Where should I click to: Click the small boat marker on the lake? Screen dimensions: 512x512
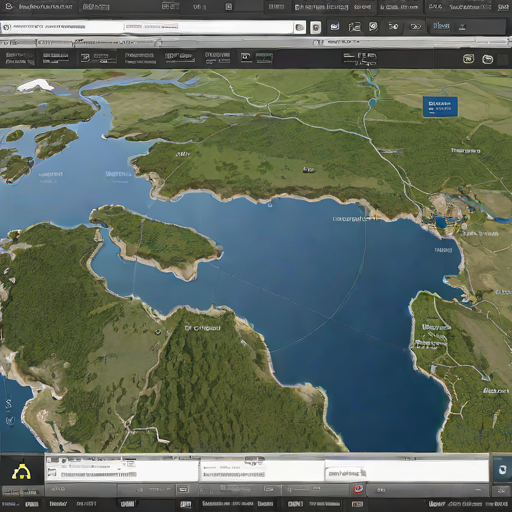click(269, 205)
